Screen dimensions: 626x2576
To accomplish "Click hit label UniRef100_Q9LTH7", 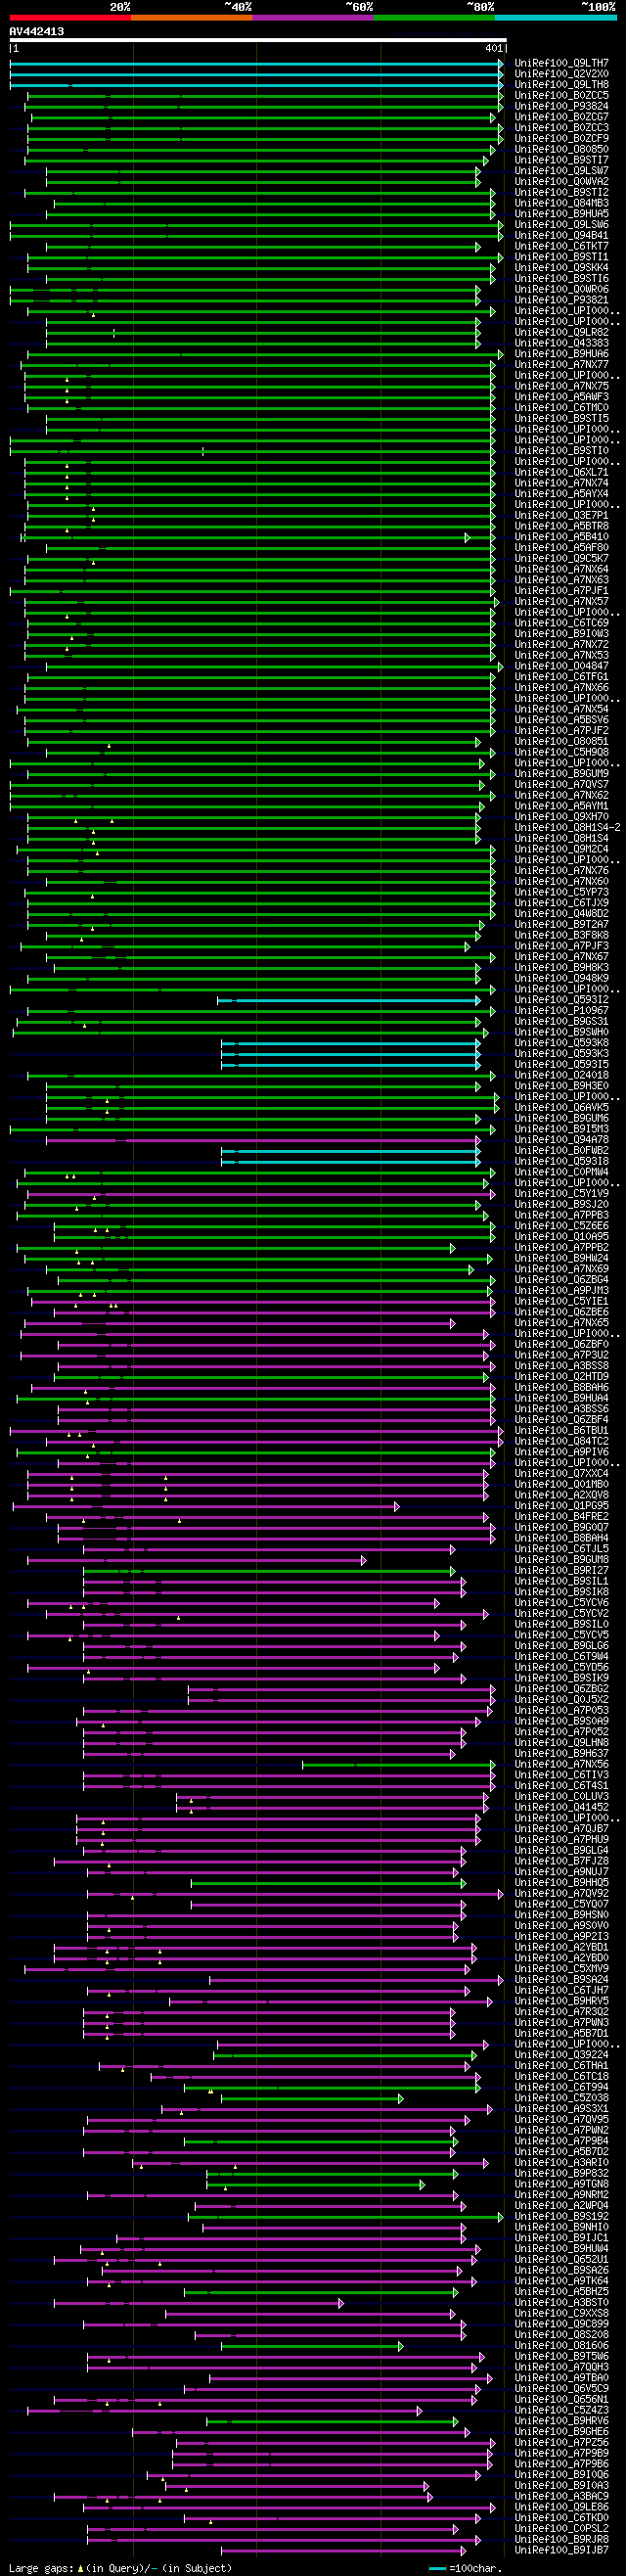I will coord(561,63).
